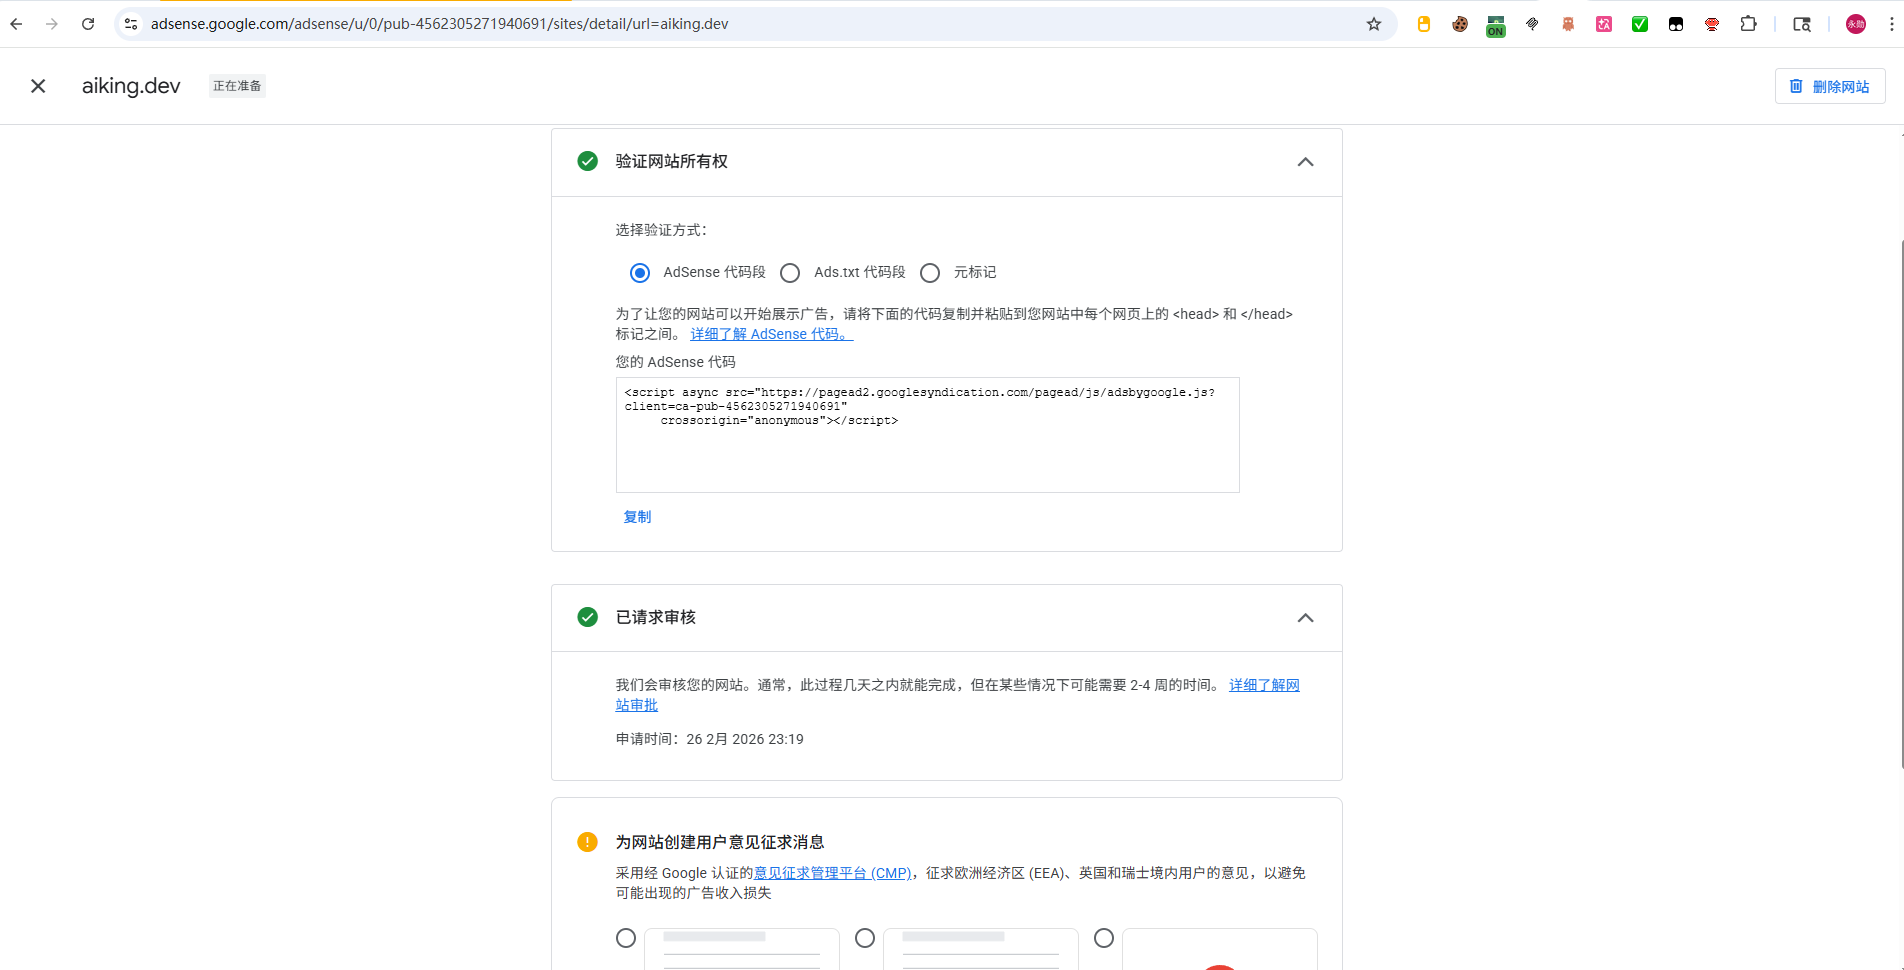Choose the first consent message option radio
1904x970 pixels.
coord(626,938)
